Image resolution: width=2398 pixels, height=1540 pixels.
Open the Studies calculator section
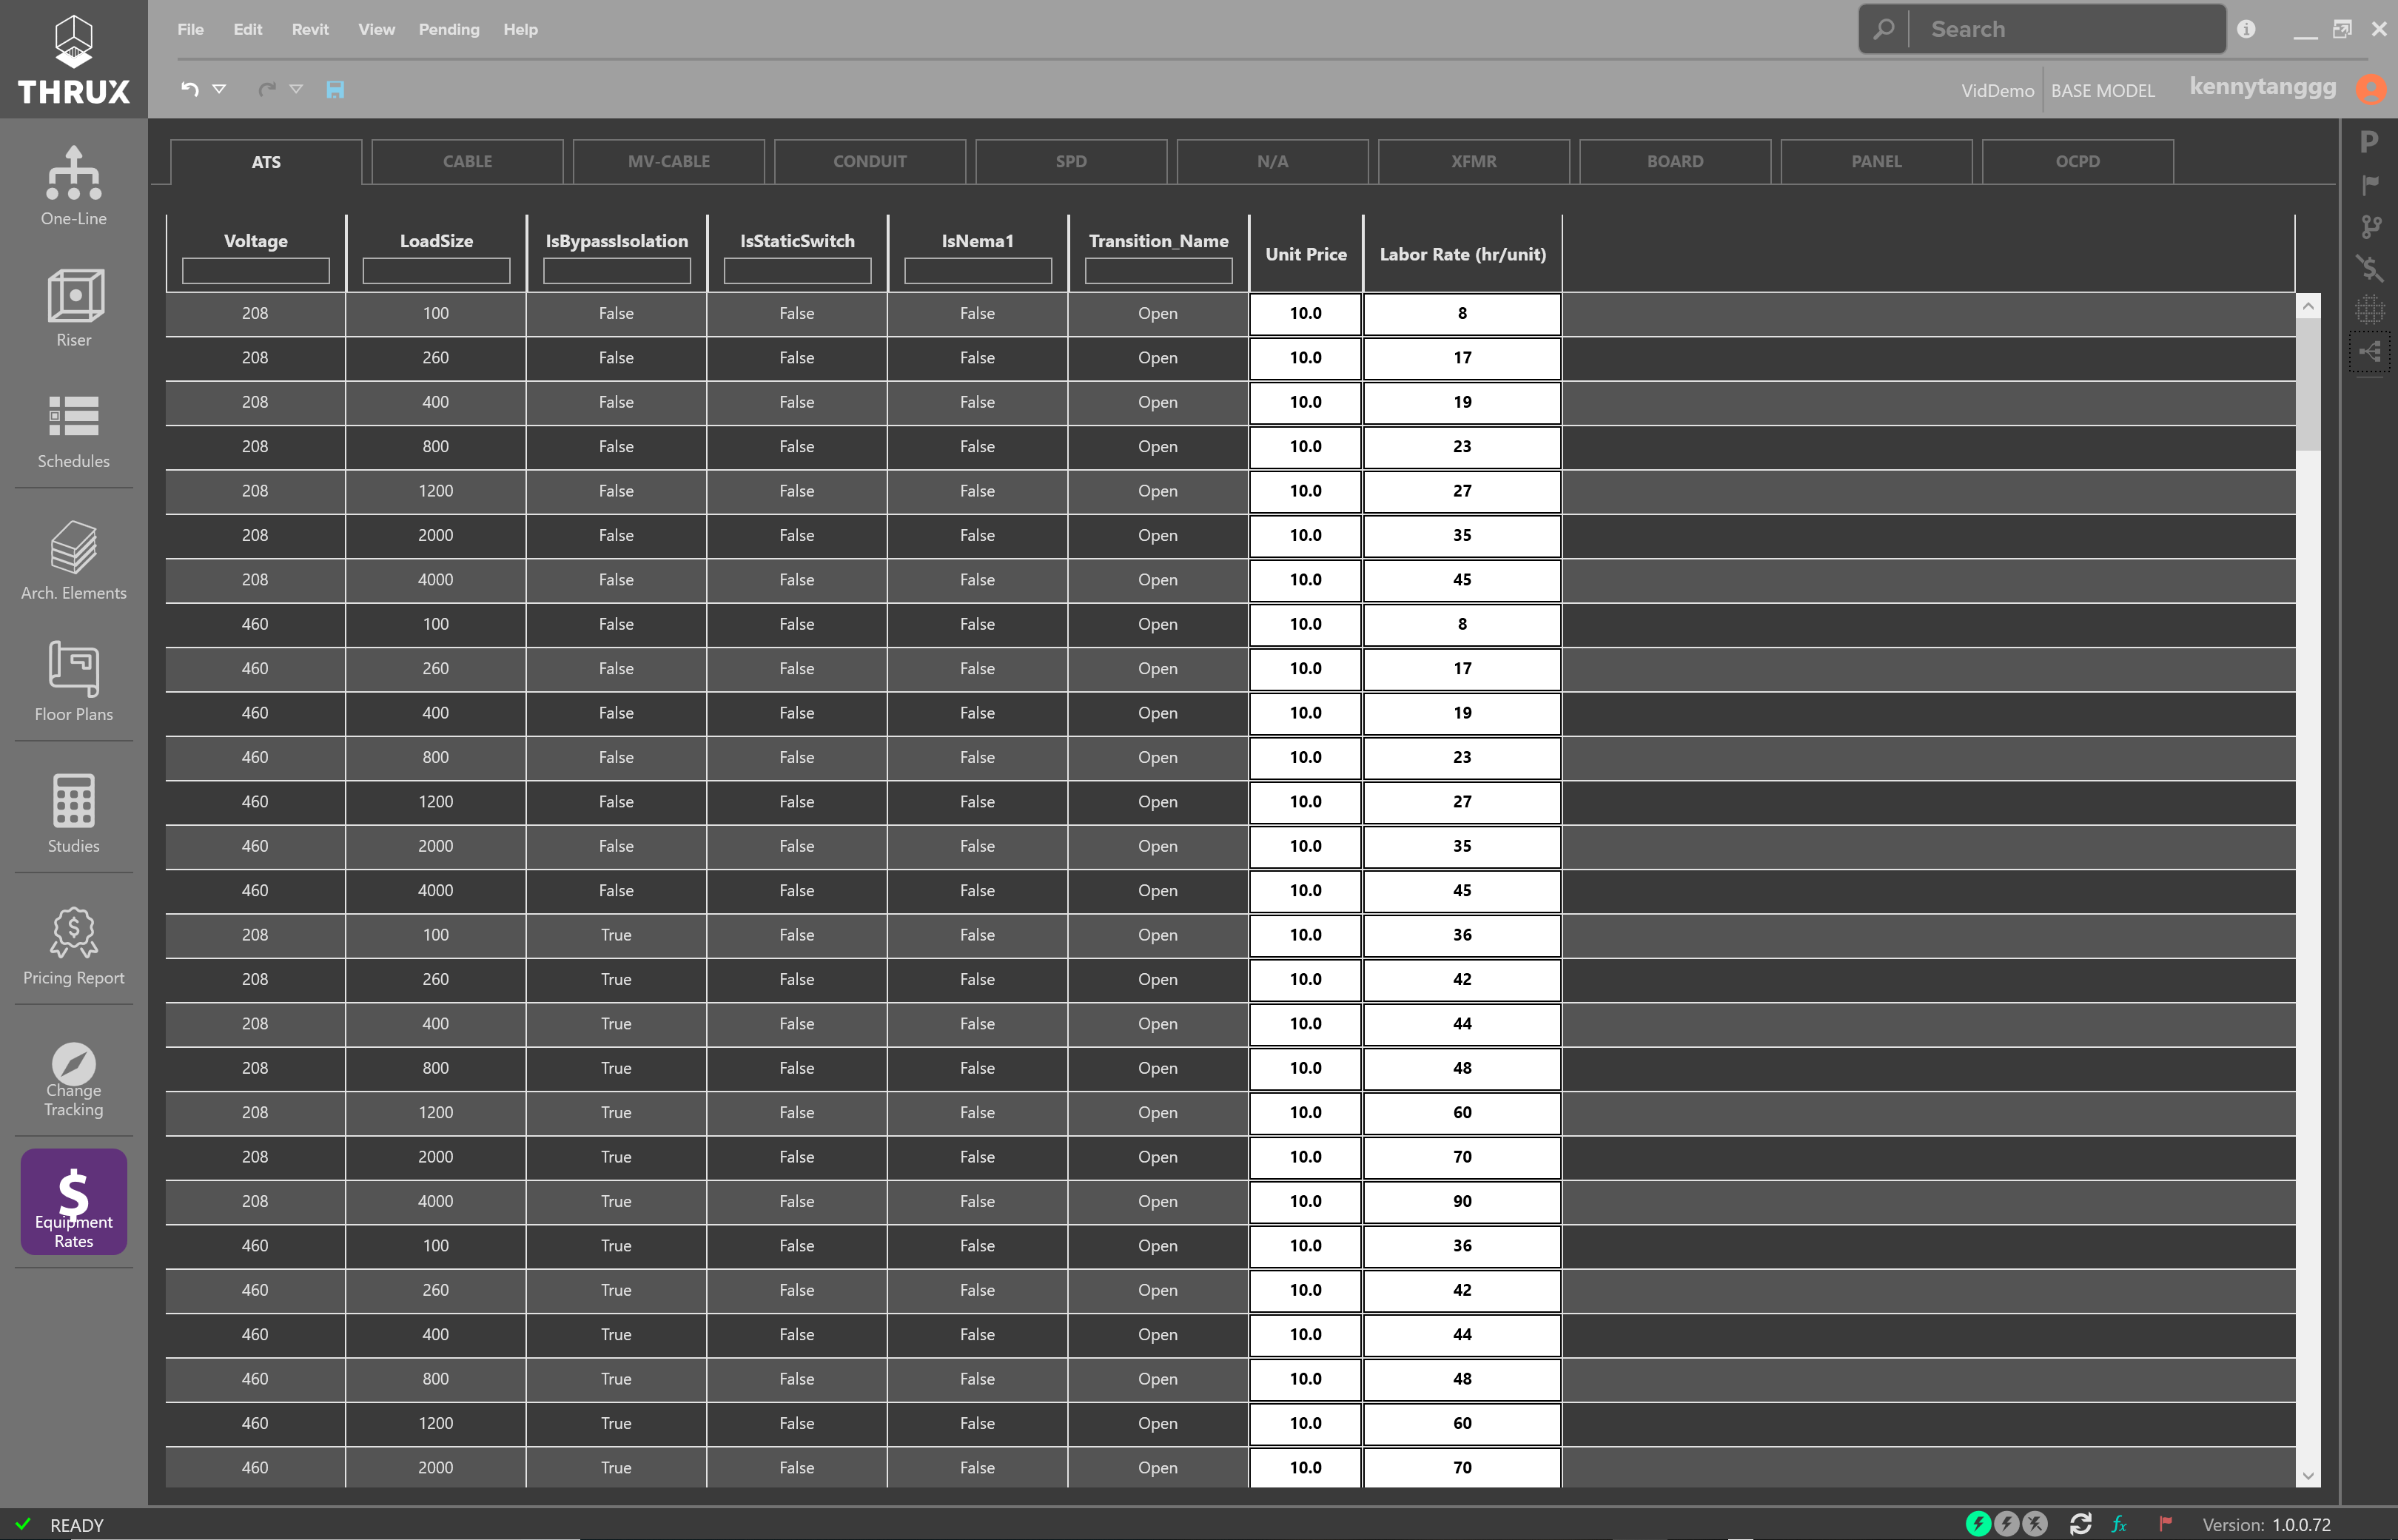click(x=73, y=814)
